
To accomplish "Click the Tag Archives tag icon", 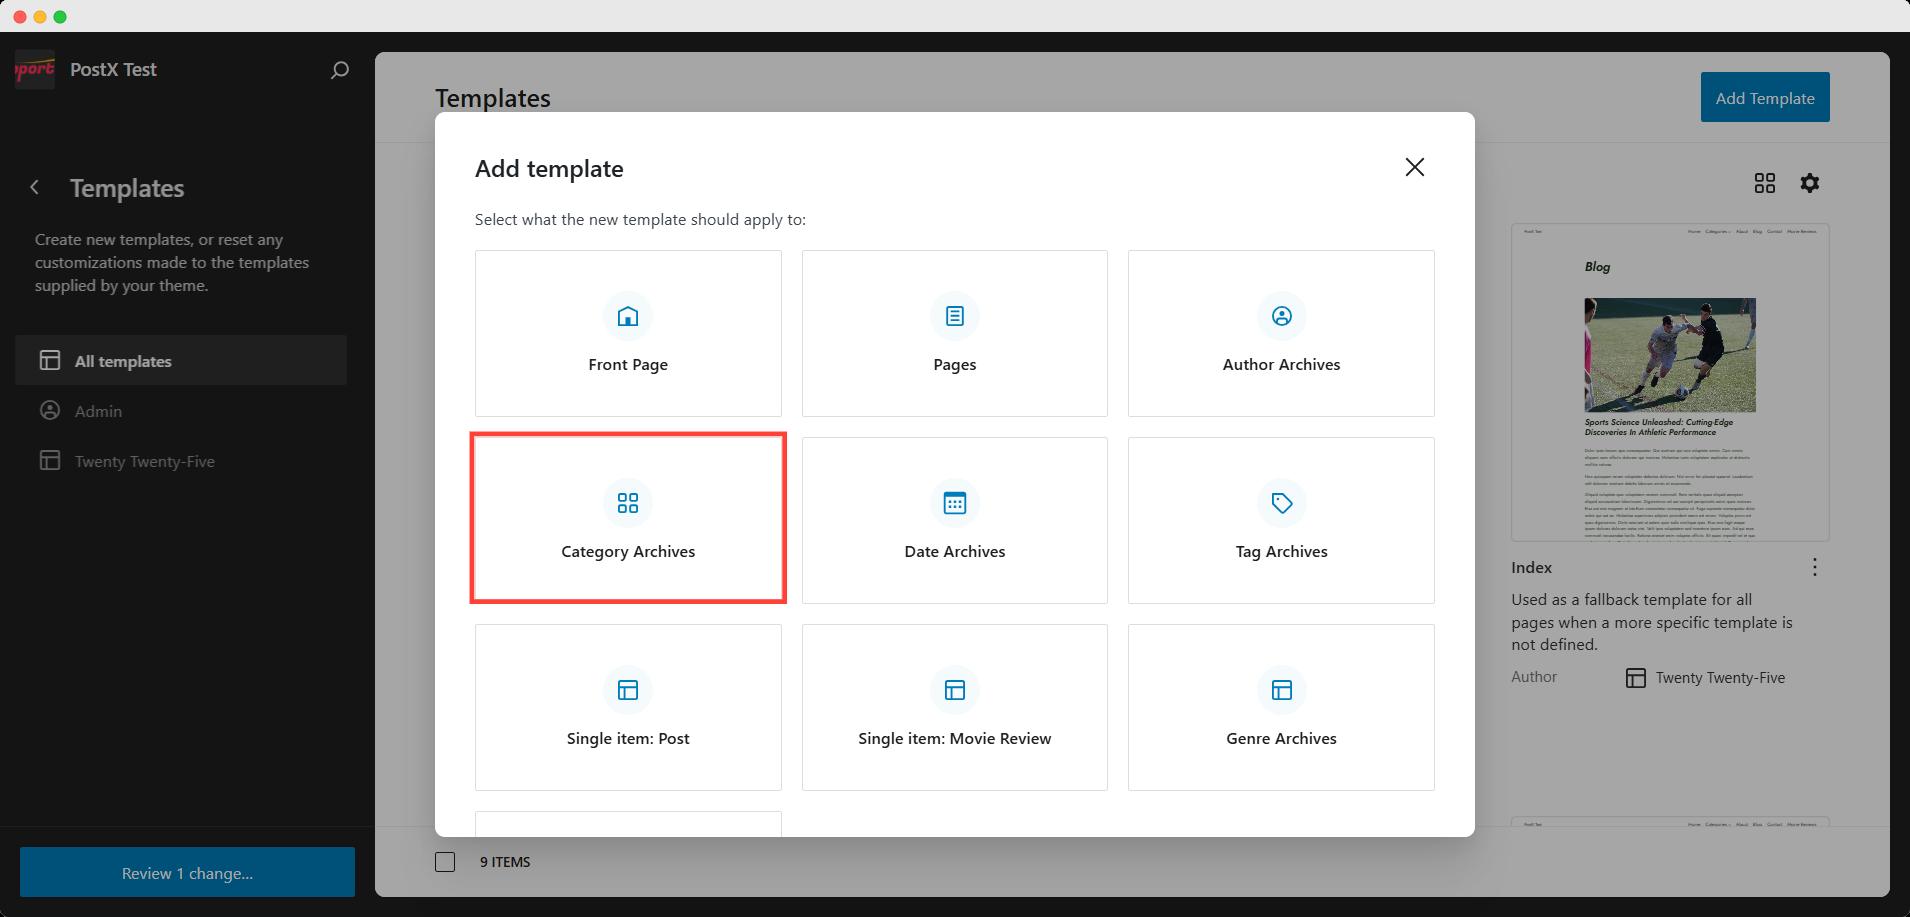I will 1281,503.
